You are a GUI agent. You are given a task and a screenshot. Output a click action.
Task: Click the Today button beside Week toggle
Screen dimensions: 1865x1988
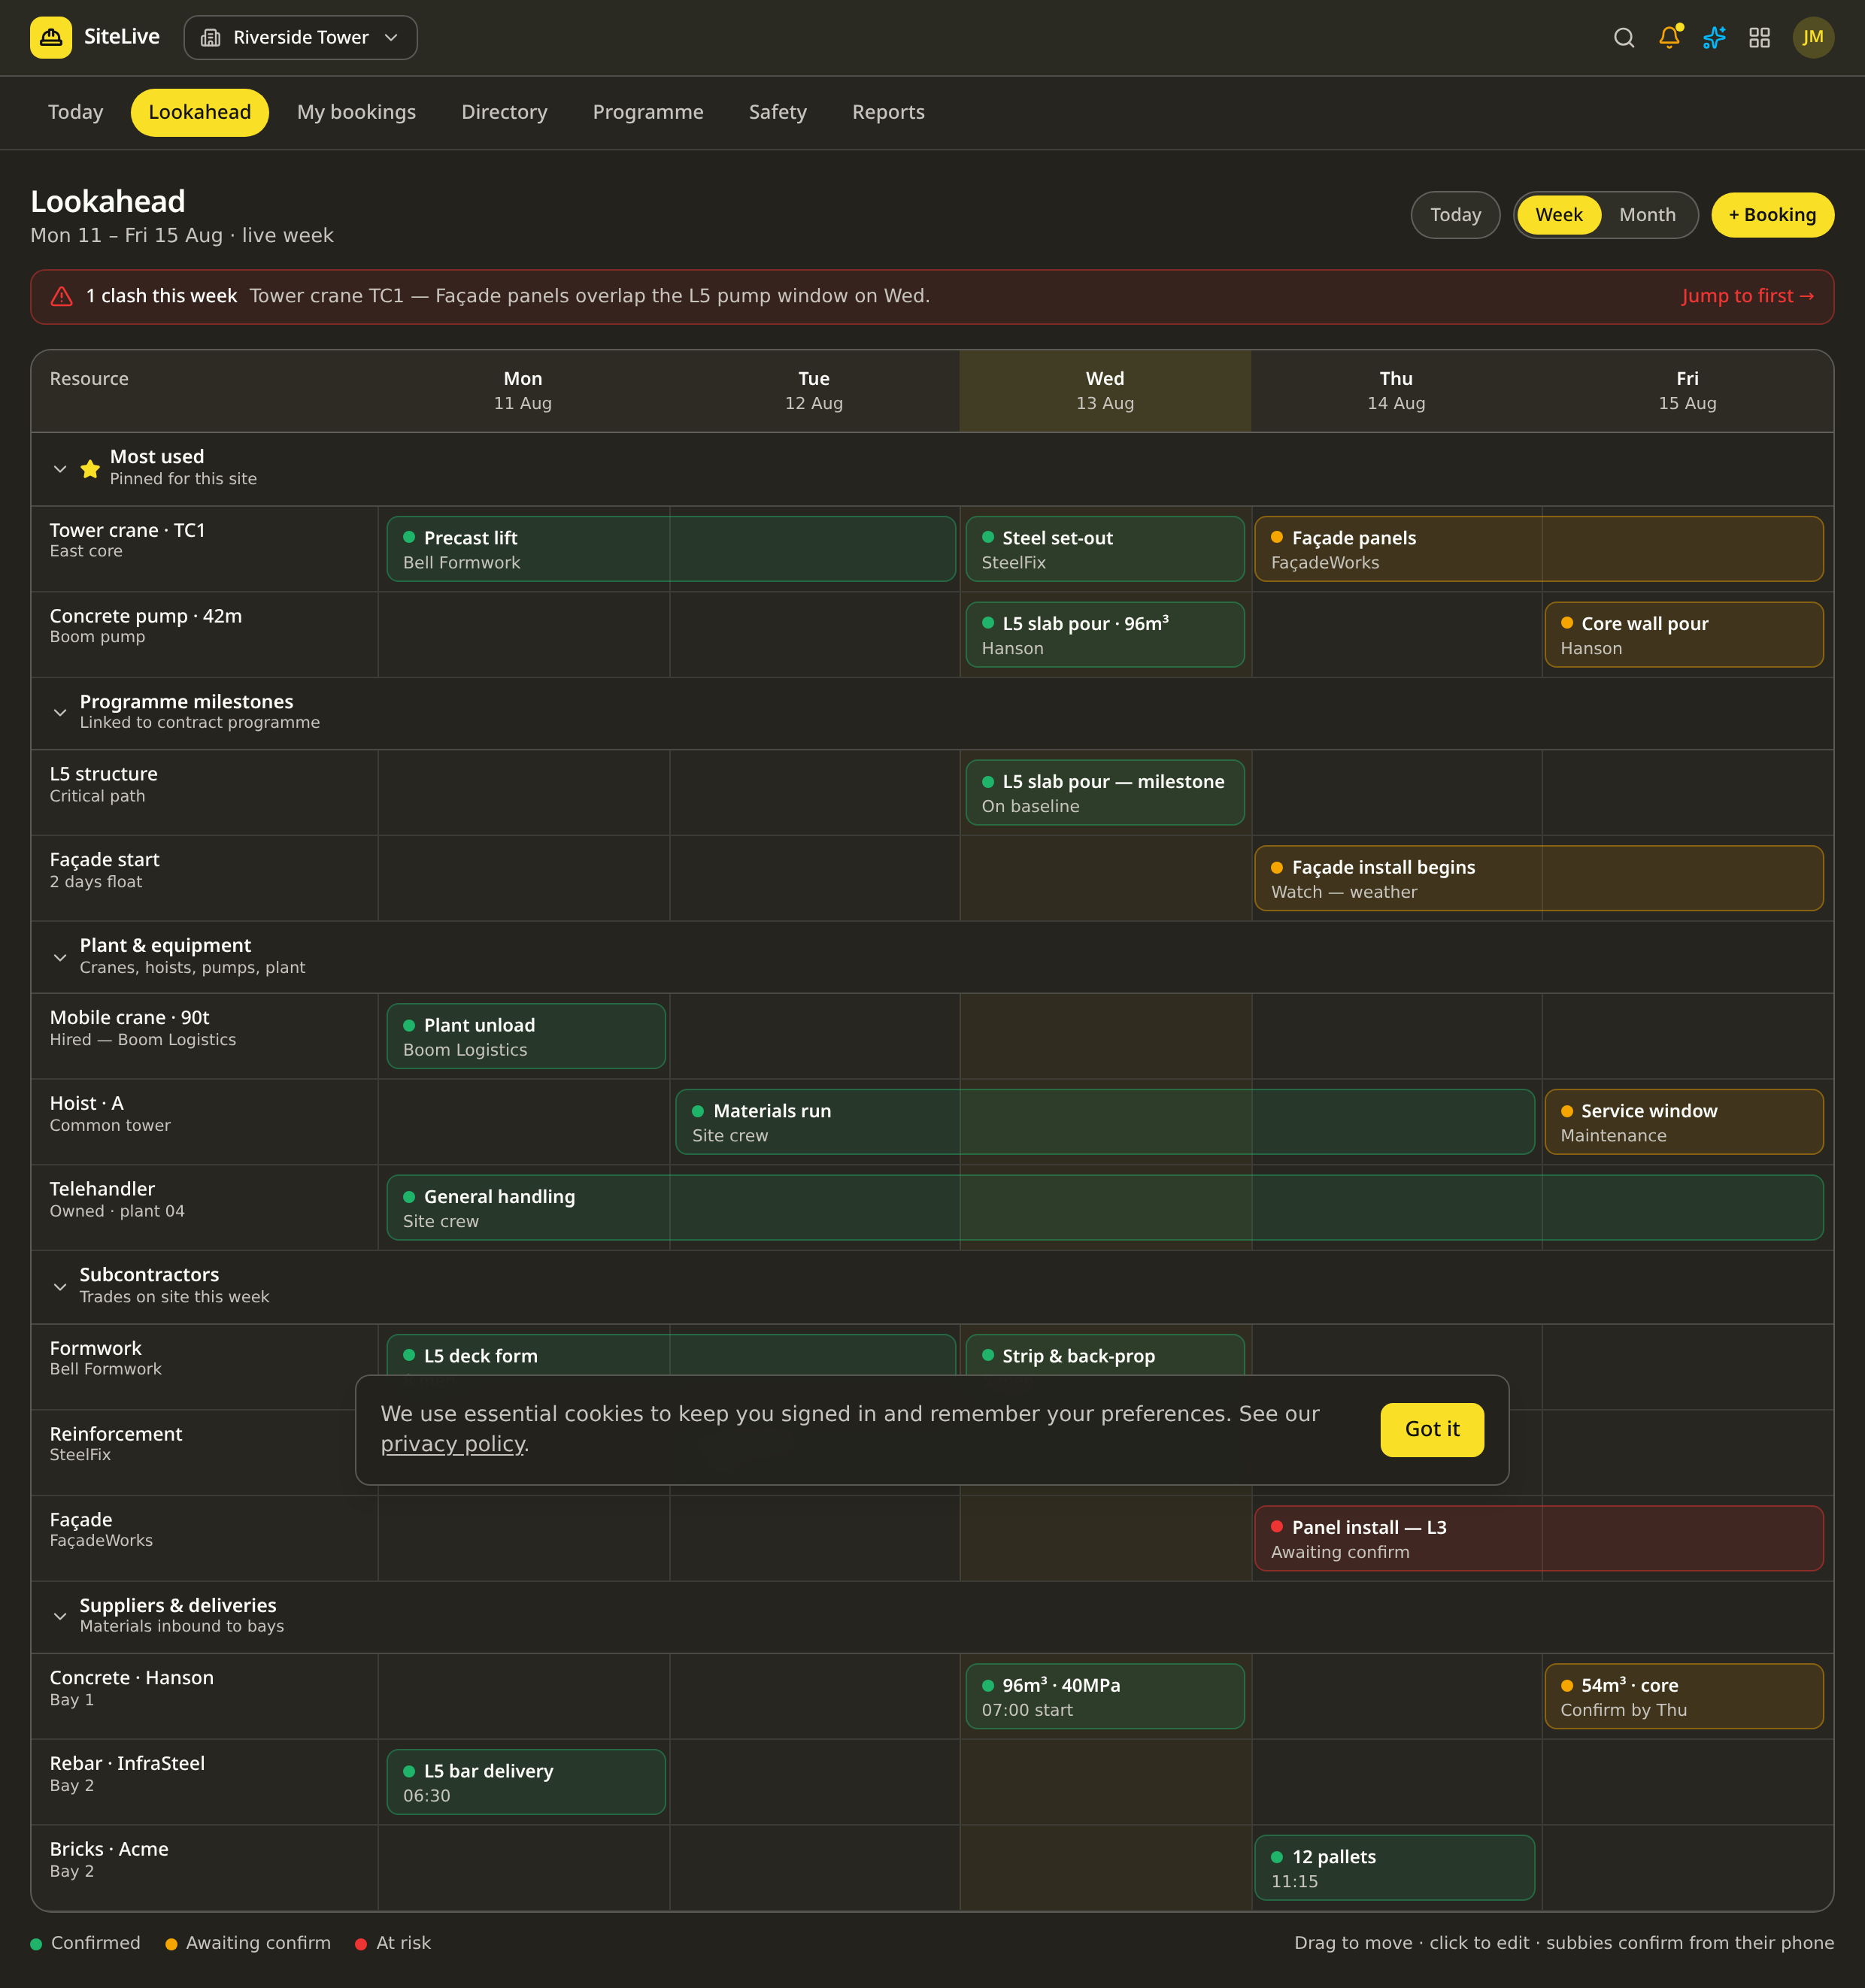coord(1455,215)
